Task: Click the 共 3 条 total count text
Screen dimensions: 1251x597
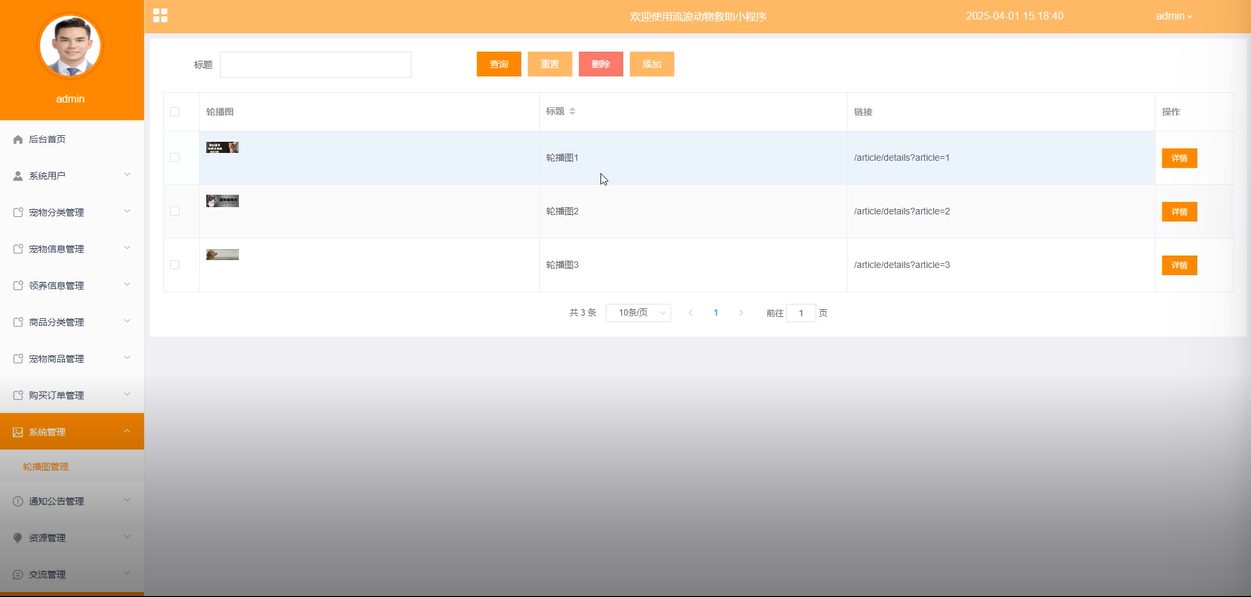Action: 582,313
